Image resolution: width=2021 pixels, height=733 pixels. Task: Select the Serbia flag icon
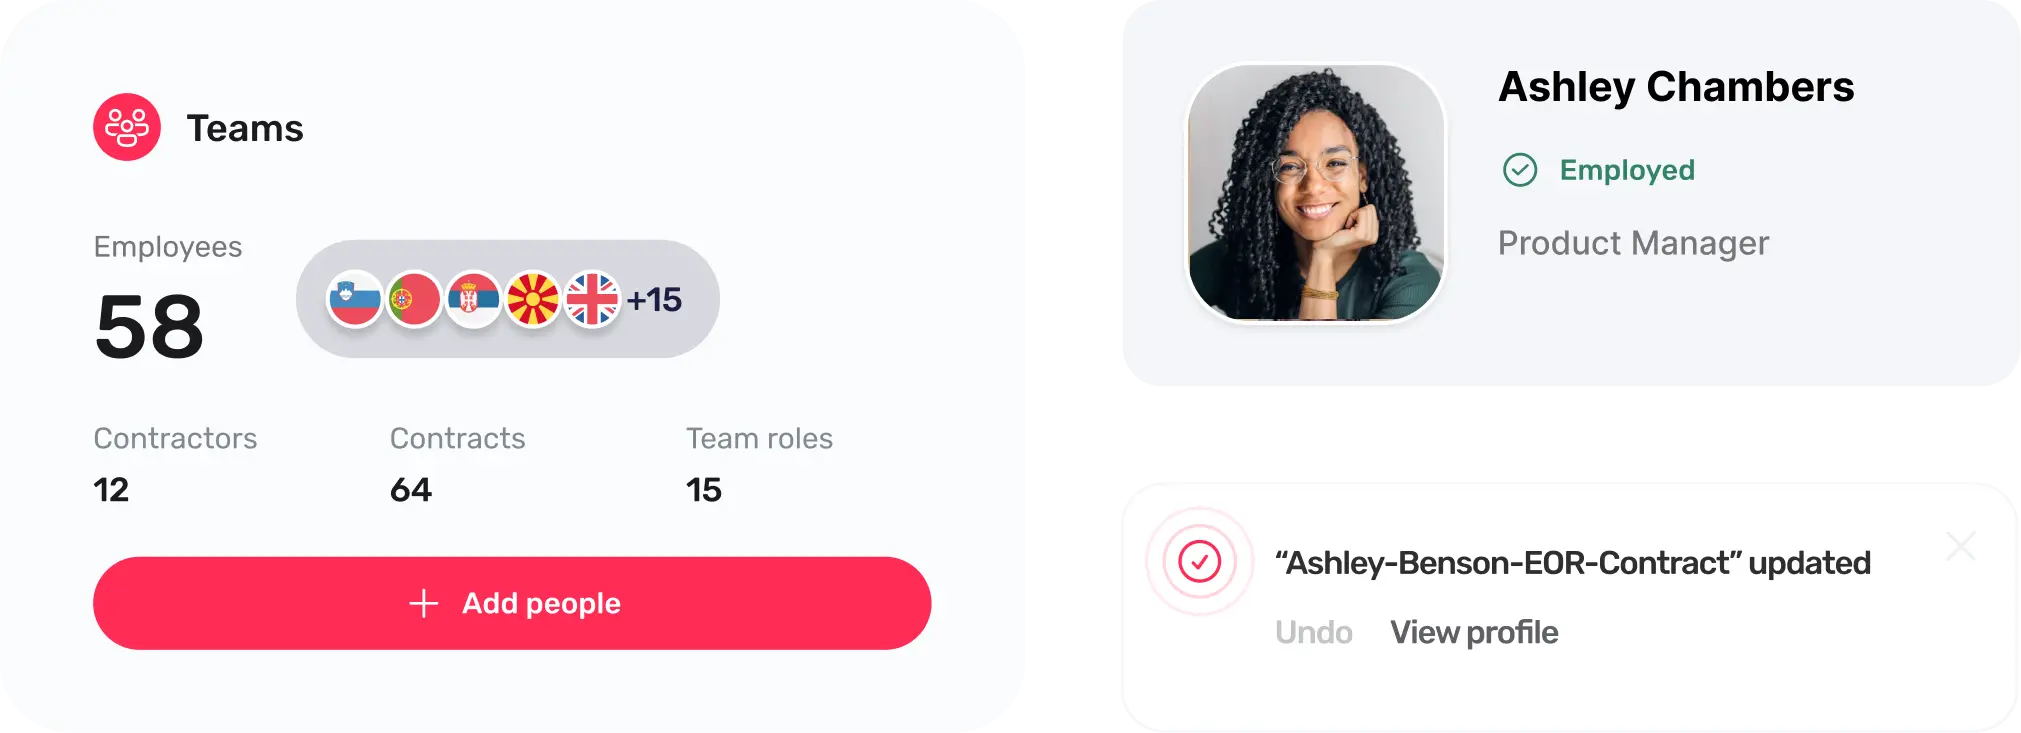[473, 299]
